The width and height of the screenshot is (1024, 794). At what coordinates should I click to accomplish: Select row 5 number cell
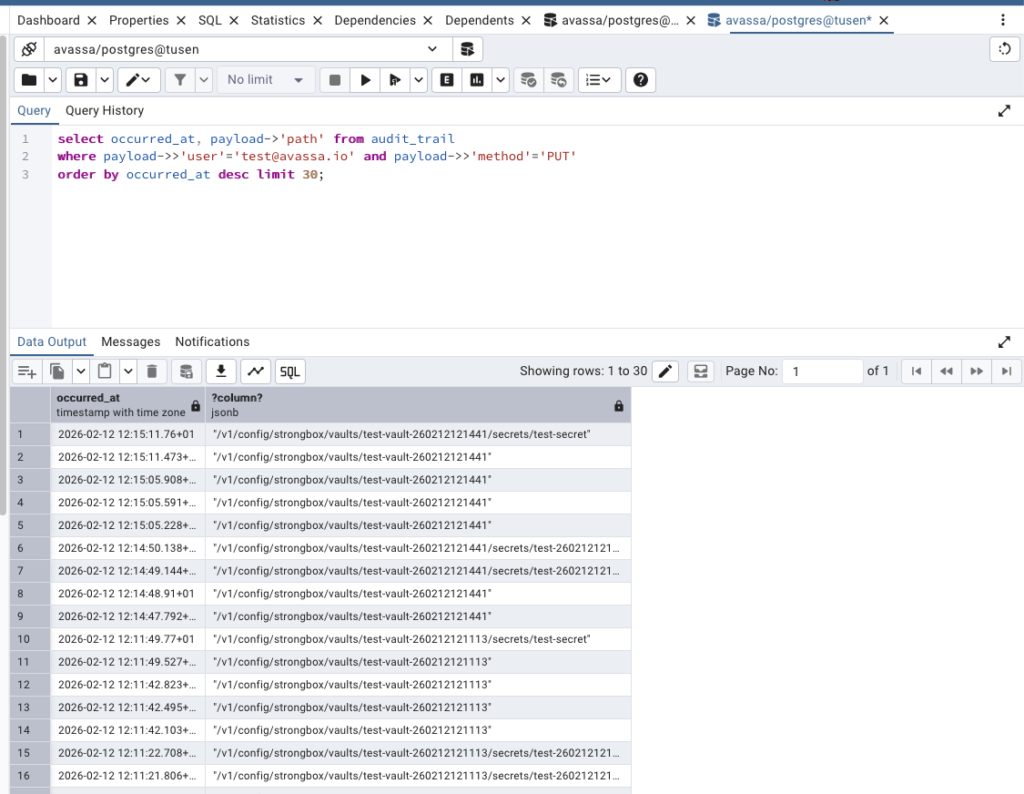point(30,525)
